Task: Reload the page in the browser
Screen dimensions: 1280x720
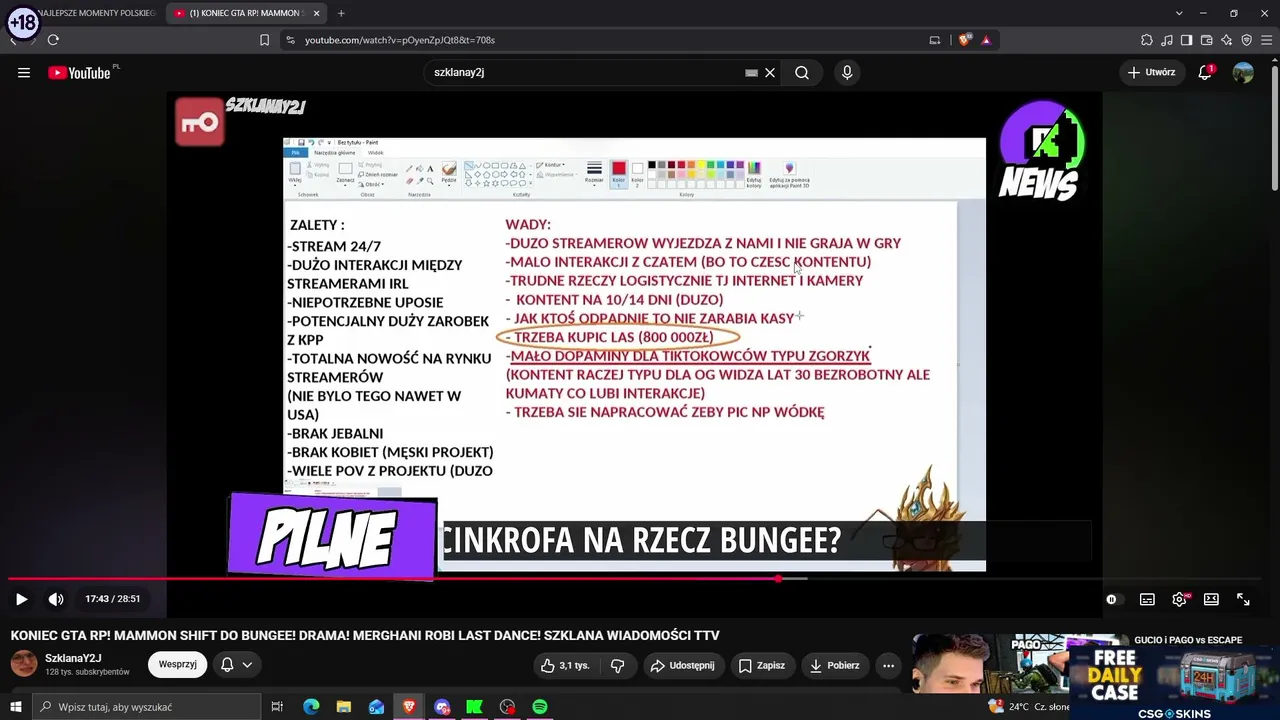Action: pos(53,40)
